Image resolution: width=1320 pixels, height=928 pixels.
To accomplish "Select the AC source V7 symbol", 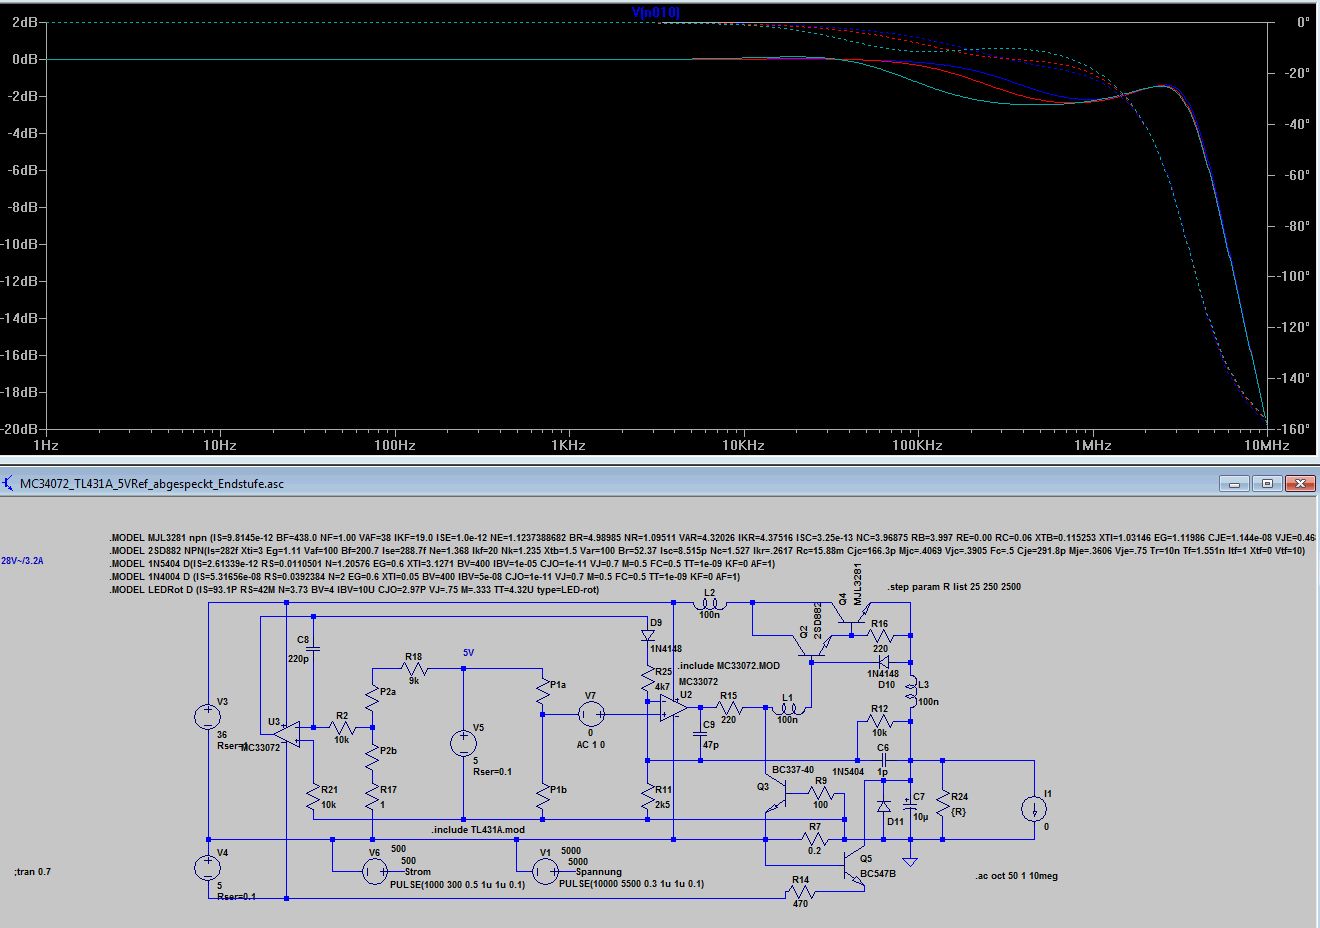I will [x=591, y=714].
